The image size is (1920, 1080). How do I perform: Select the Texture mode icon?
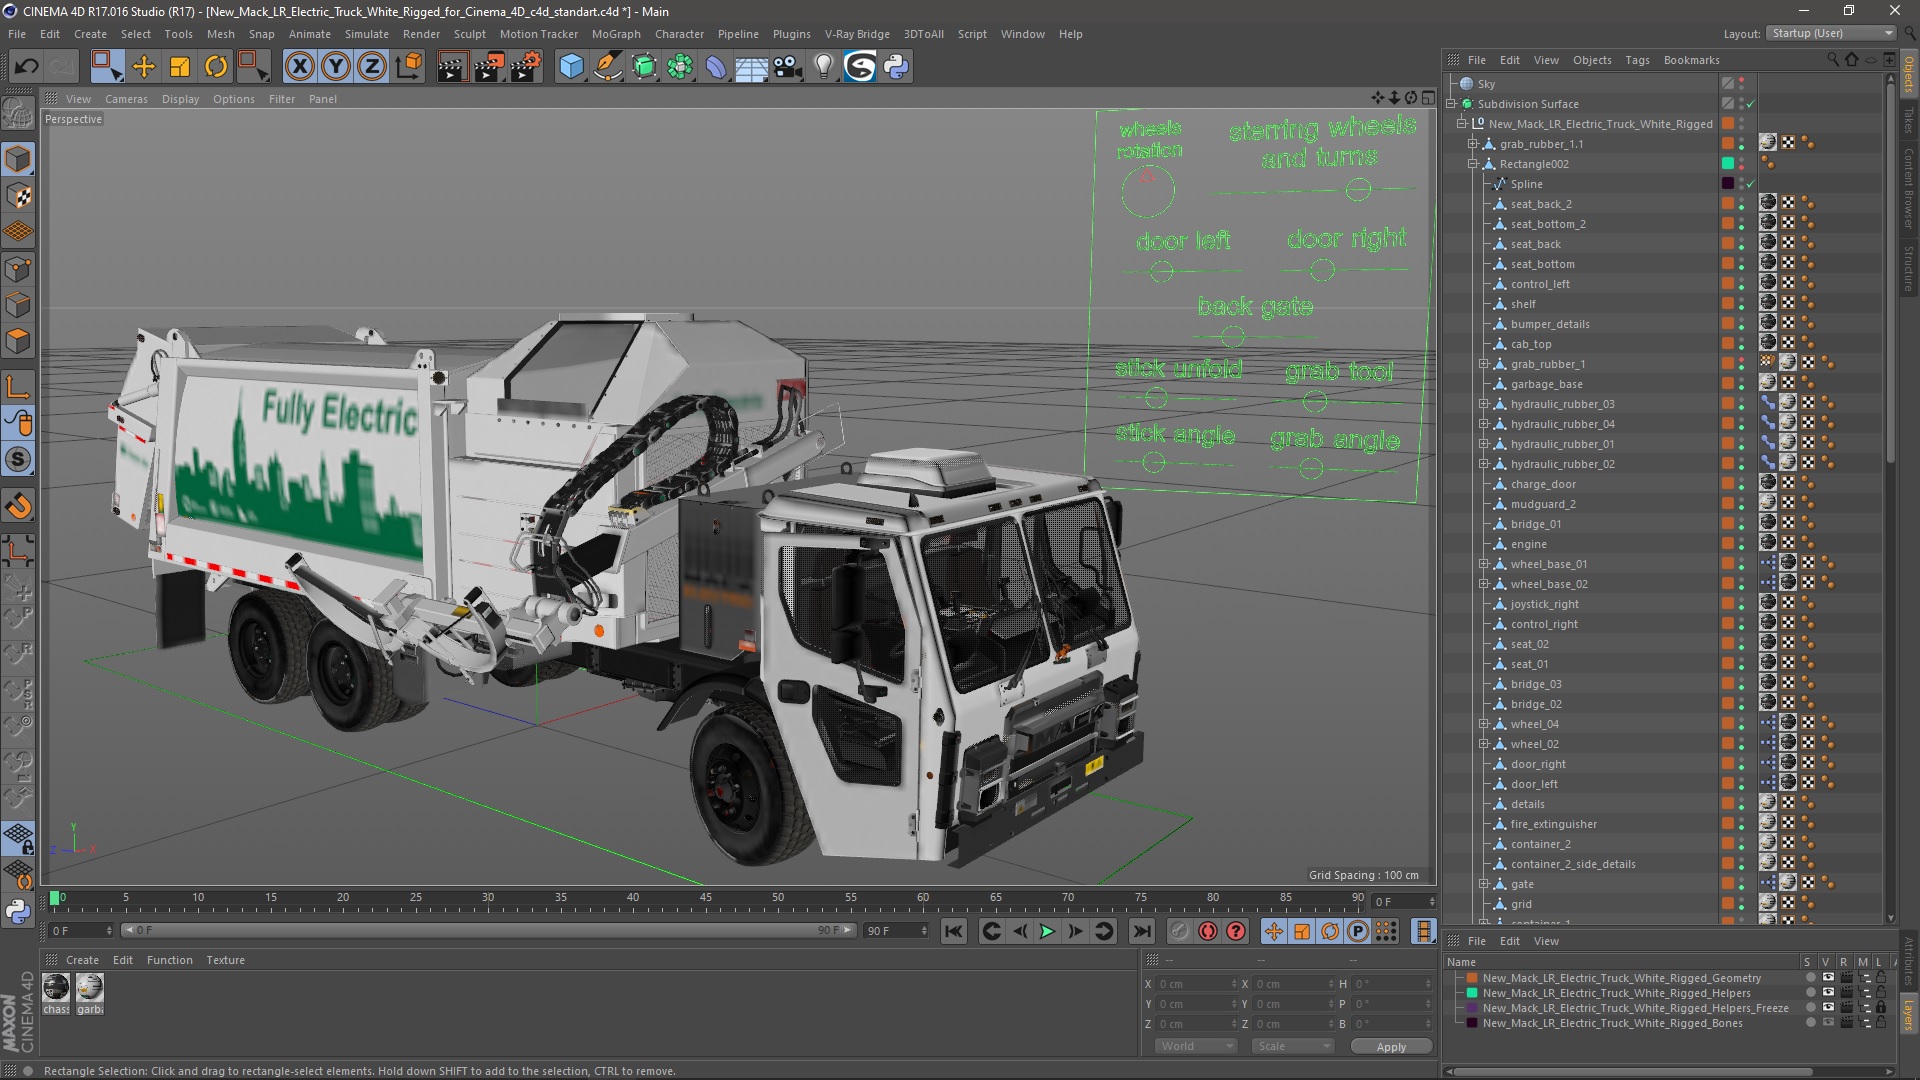point(18,196)
